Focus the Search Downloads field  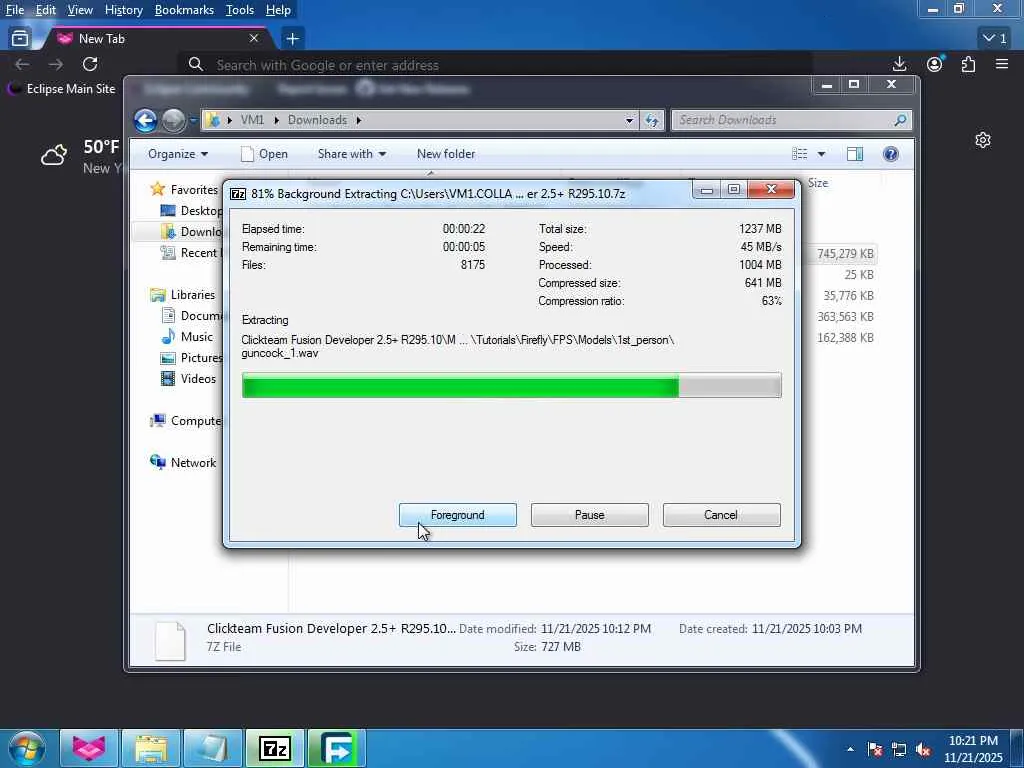point(791,120)
